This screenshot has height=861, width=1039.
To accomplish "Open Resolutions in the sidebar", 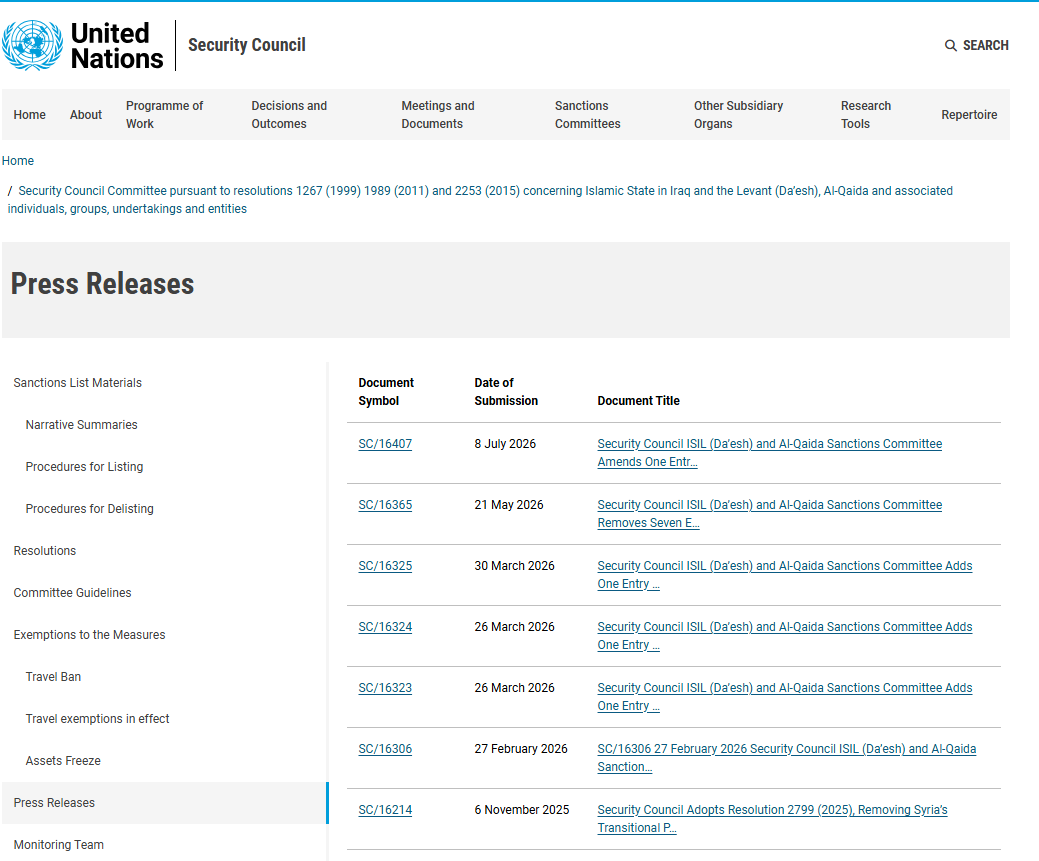I will point(45,551).
